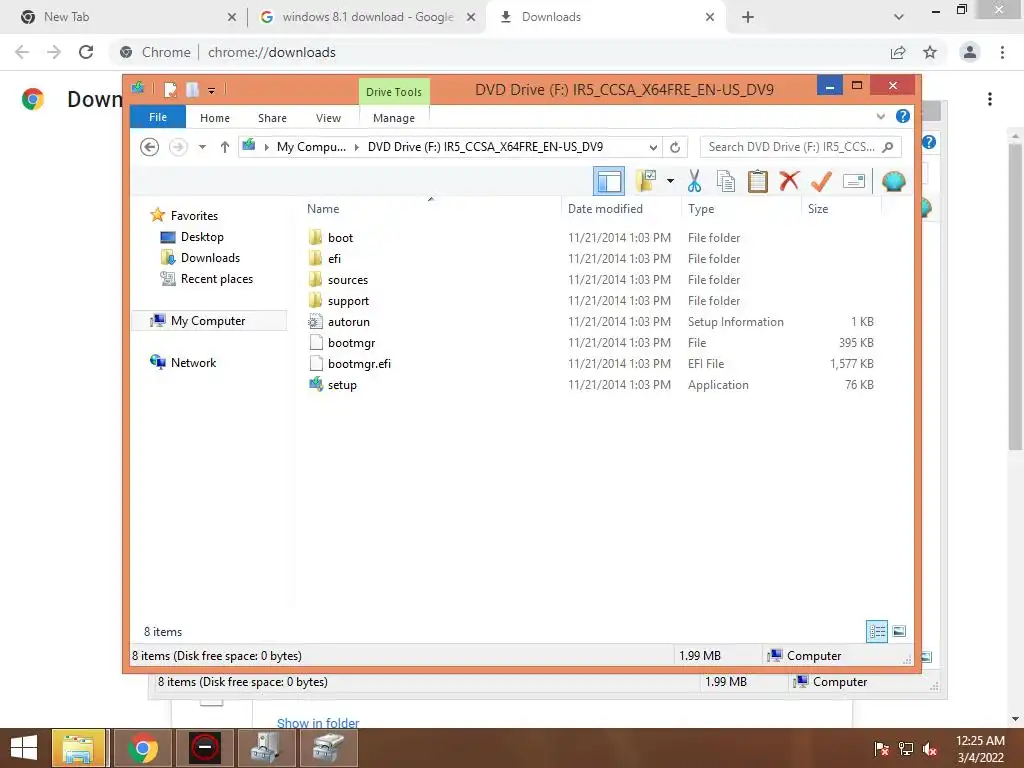Open address bar history dropdown

pyautogui.click(x=653, y=148)
